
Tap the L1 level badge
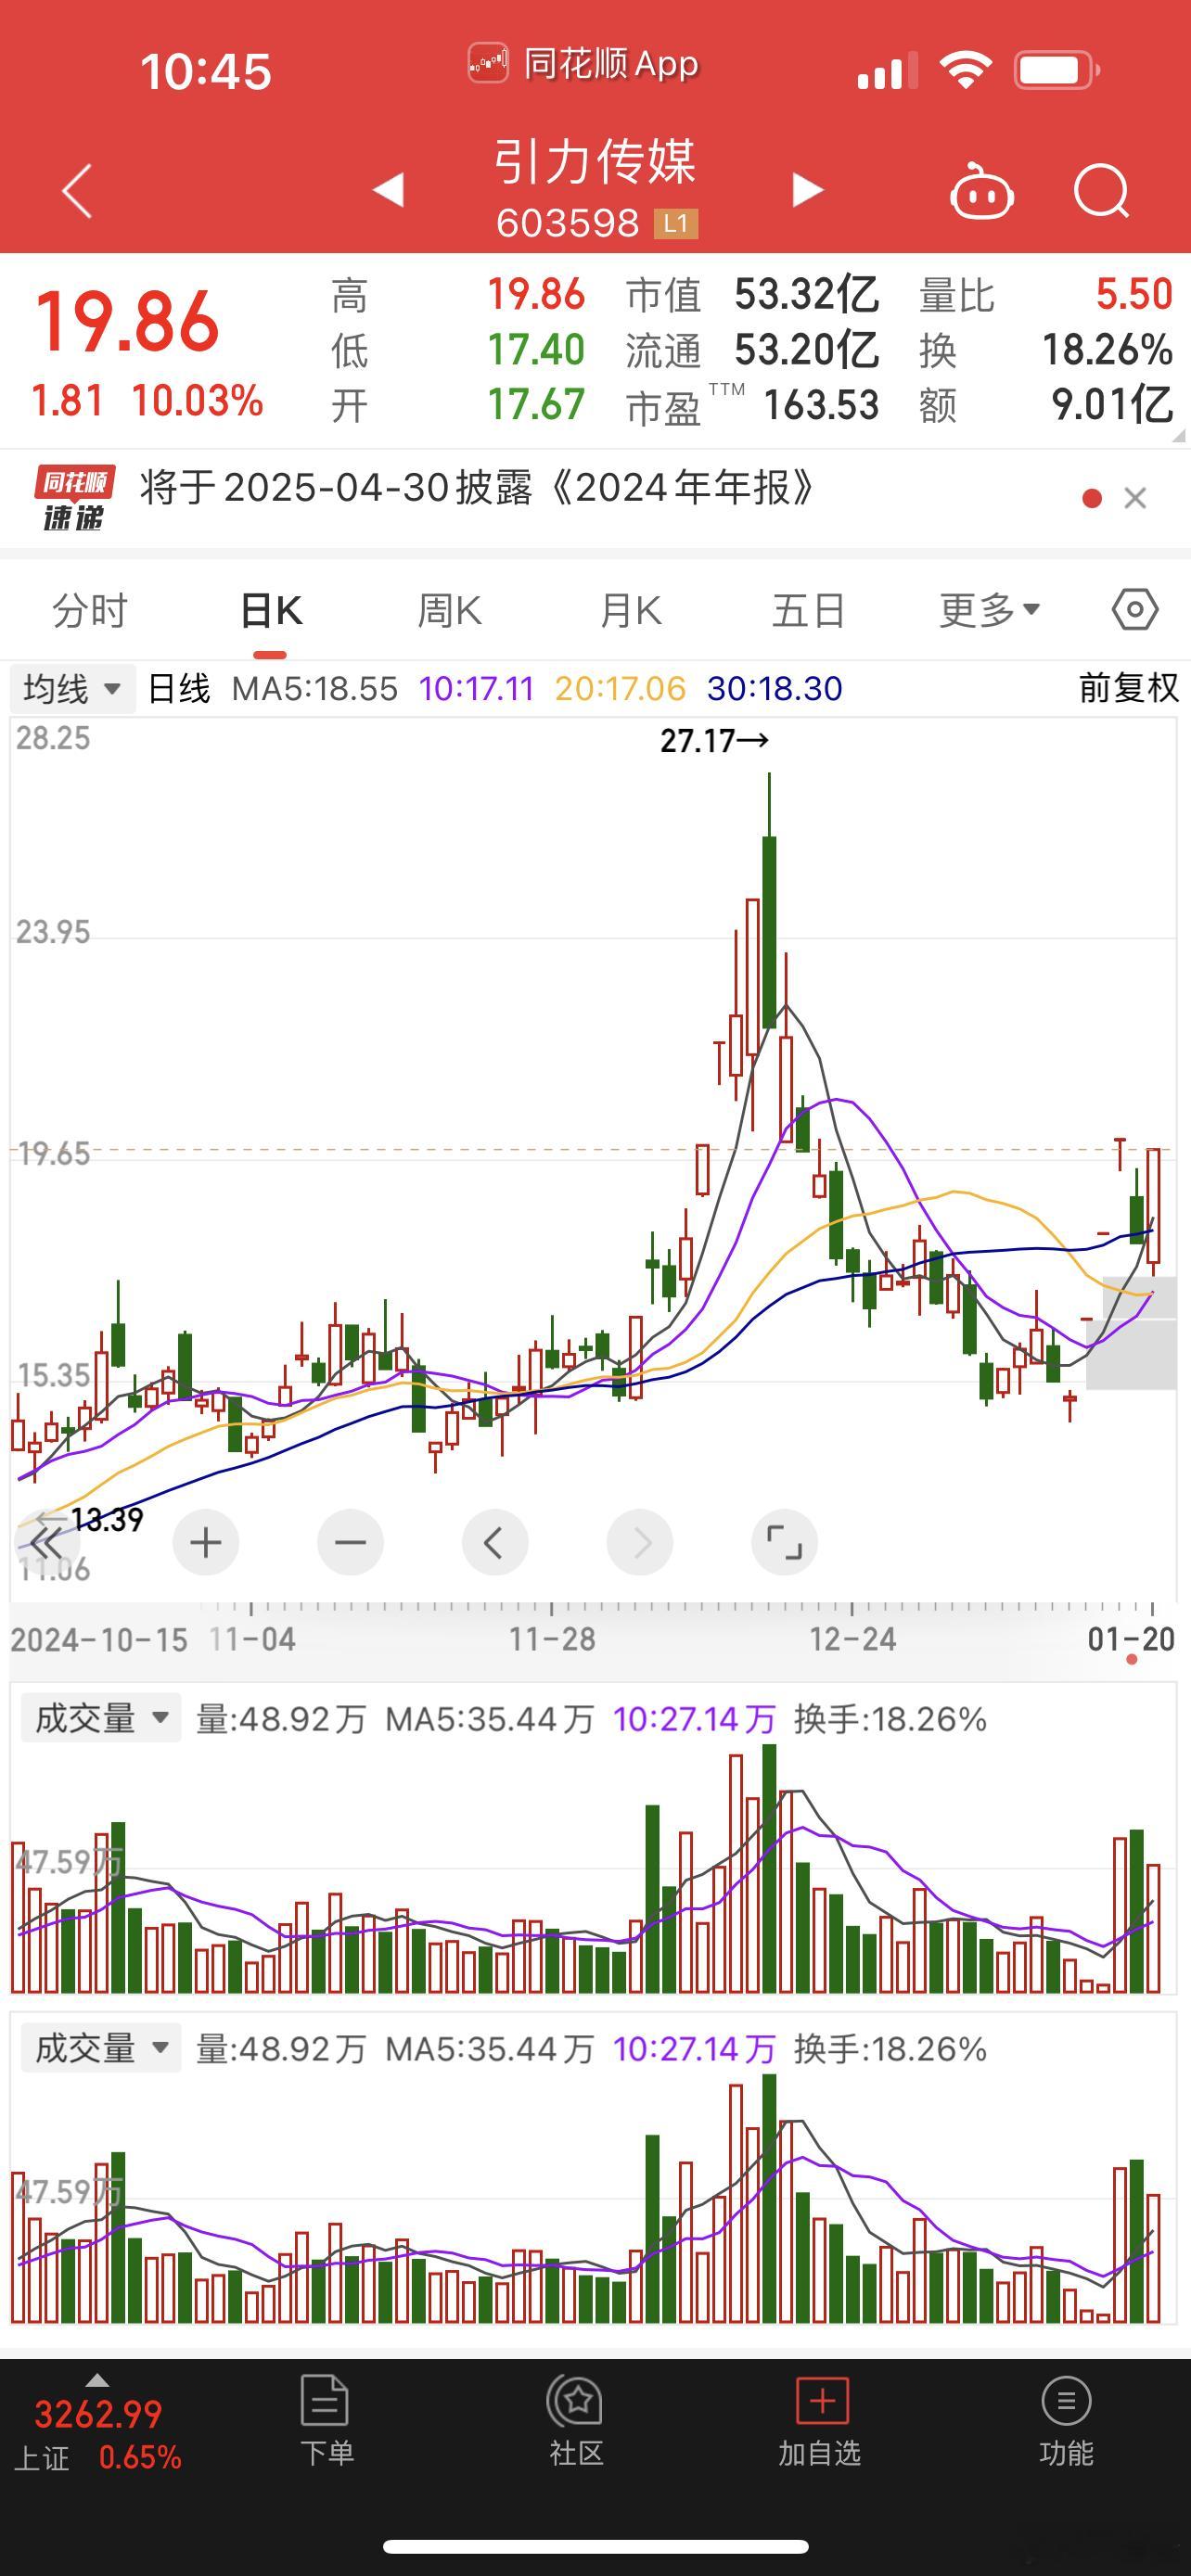(x=676, y=224)
